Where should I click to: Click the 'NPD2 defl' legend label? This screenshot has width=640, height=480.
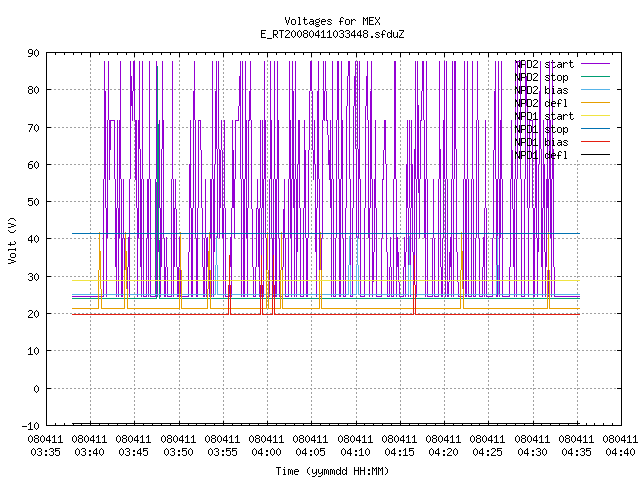point(541,103)
